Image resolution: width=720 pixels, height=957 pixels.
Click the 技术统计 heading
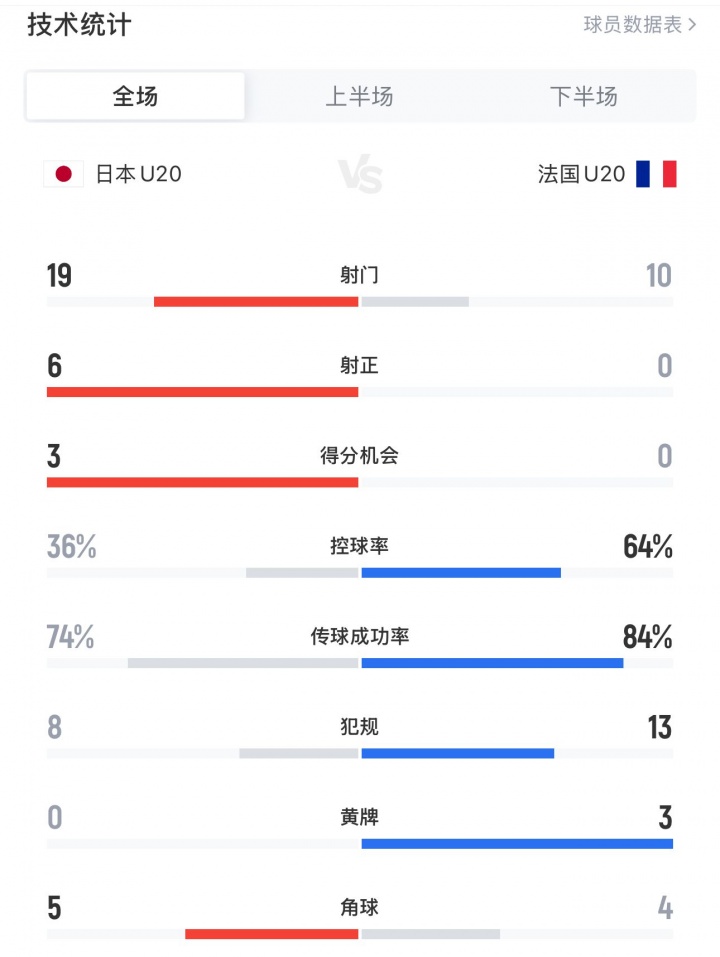pos(79,25)
